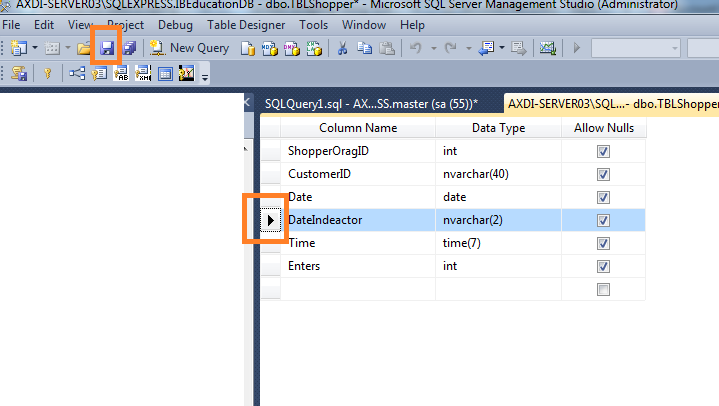Switch to the SQLQuery1.sql tab
The width and height of the screenshot is (719, 406).
(x=371, y=104)
